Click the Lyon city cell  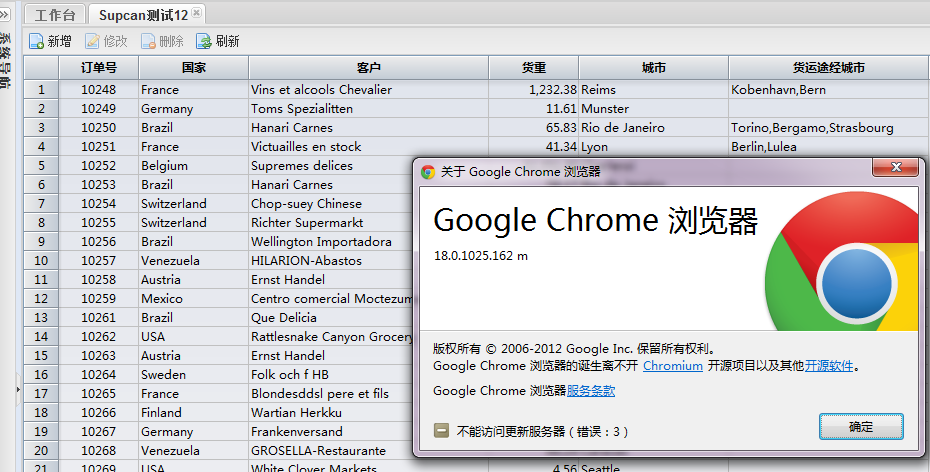coord(654,146)
